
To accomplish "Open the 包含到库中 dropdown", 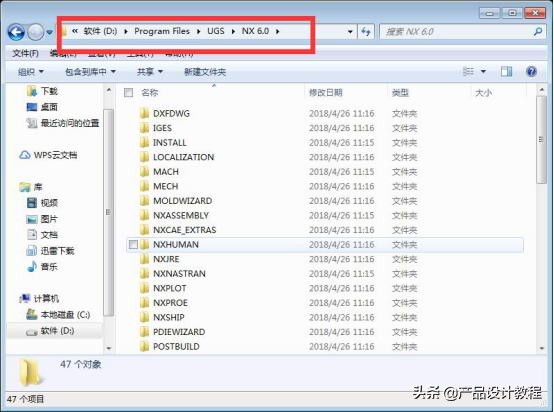I will pyautogui.click(x=90, y=72).
